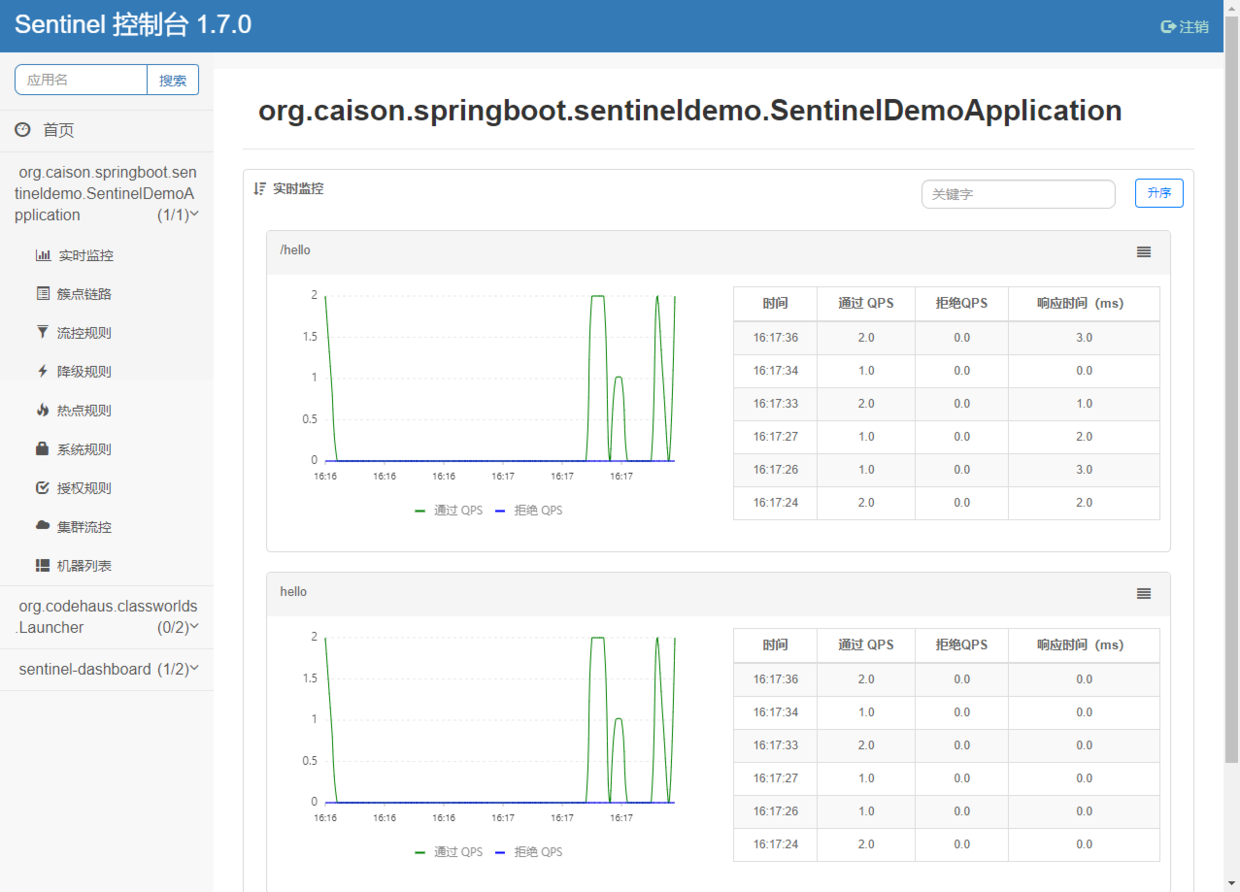The width and height of the screenshot is (1240, 892).
Task: Click the funnel icon for 流控规则
Action: click(43, 332)
